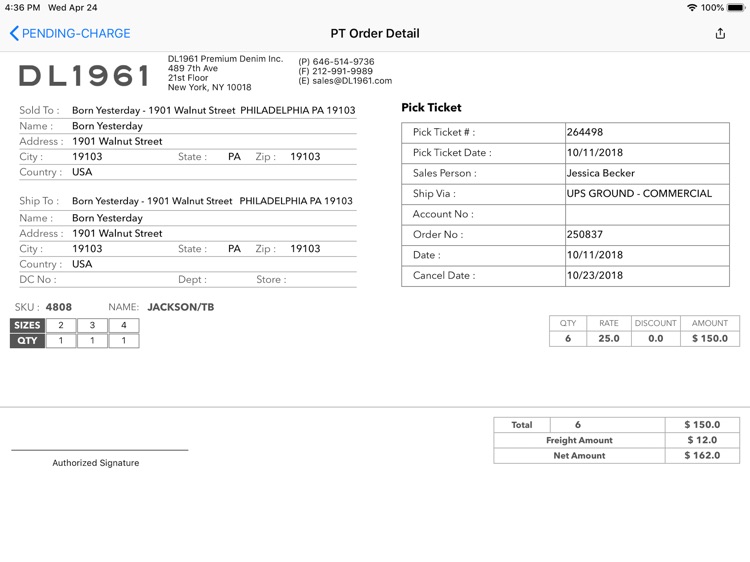Tap the SIZES header cell
The width and height of the screenshot is (750, 562).
[27, 325]
